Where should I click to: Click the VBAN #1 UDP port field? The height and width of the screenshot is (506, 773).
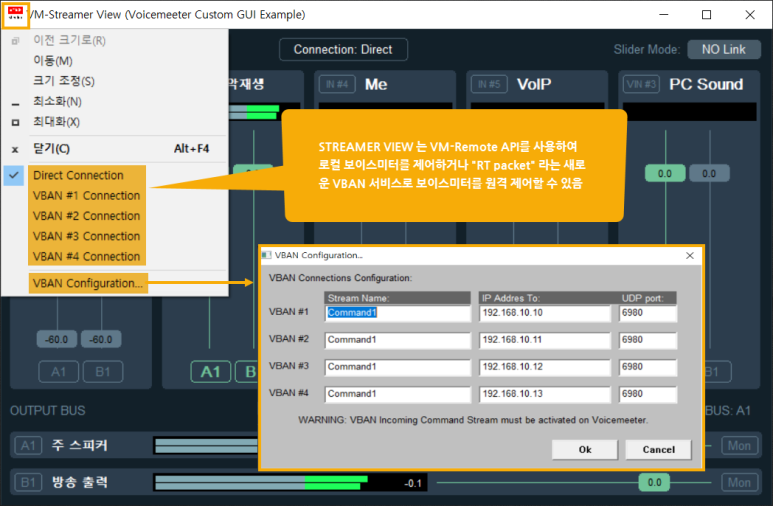point(648,313)
